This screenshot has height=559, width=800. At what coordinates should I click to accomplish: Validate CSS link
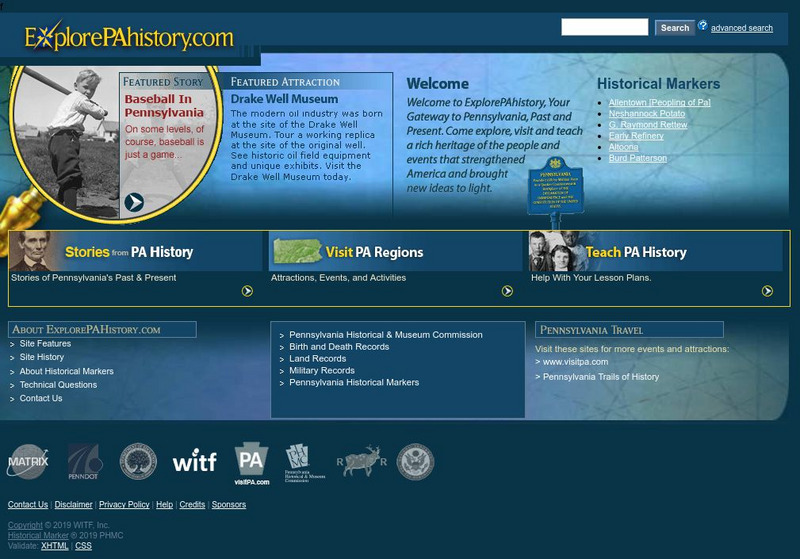click(83, 546)
